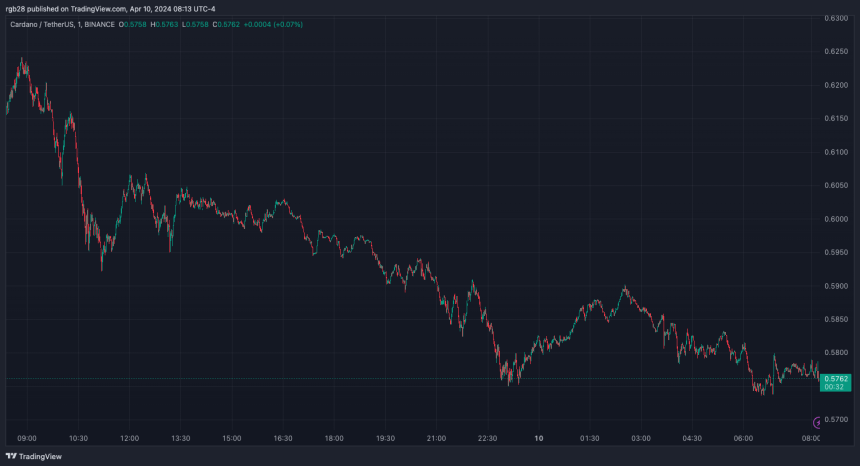Click the High price value H0.5763

[165, 22]
